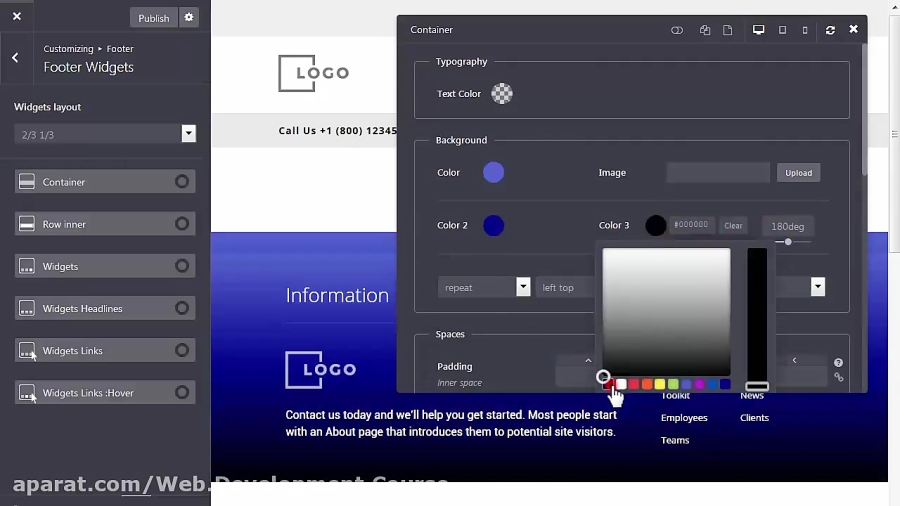Image resolution: width=900 pixels, height=506 pixels.
Task: Pick the purple-blue palette swatch
Action: pos(686,384)
